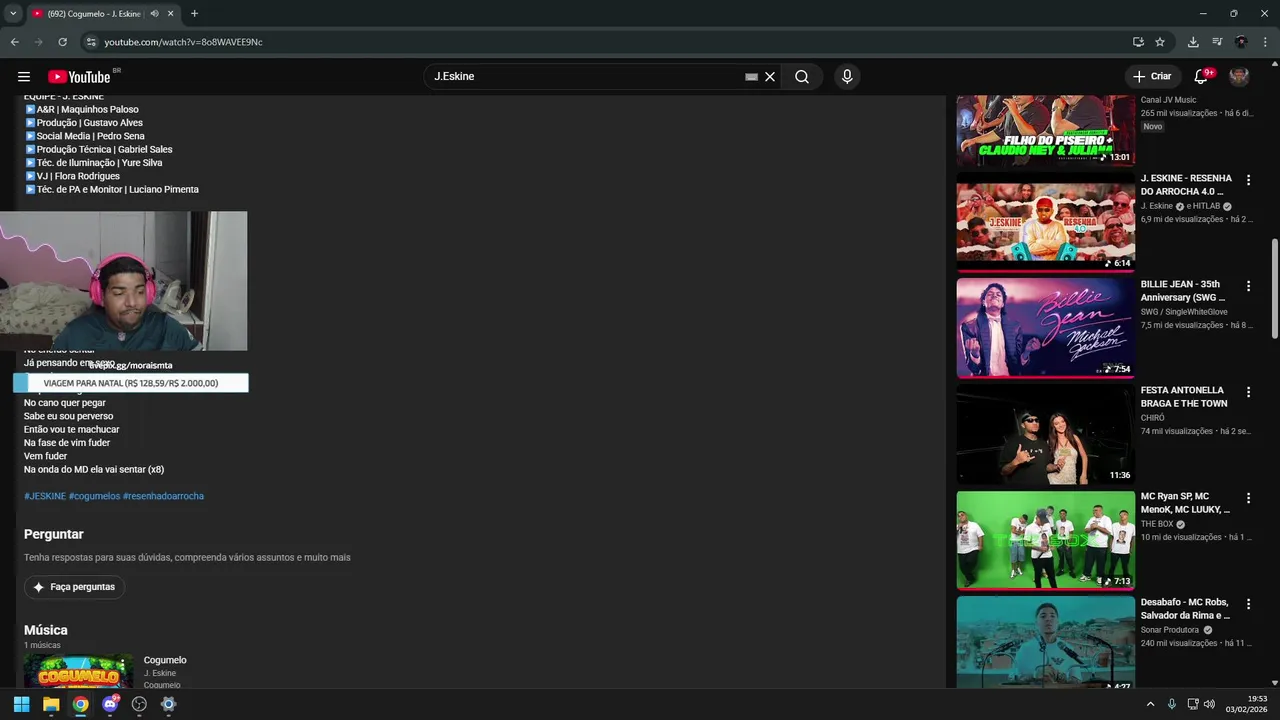This screenshot has width=1280, height=720.
Task: Open MC Ryan SP video thumbnail
Action: pyautogui.click(x=1045, y=540)
